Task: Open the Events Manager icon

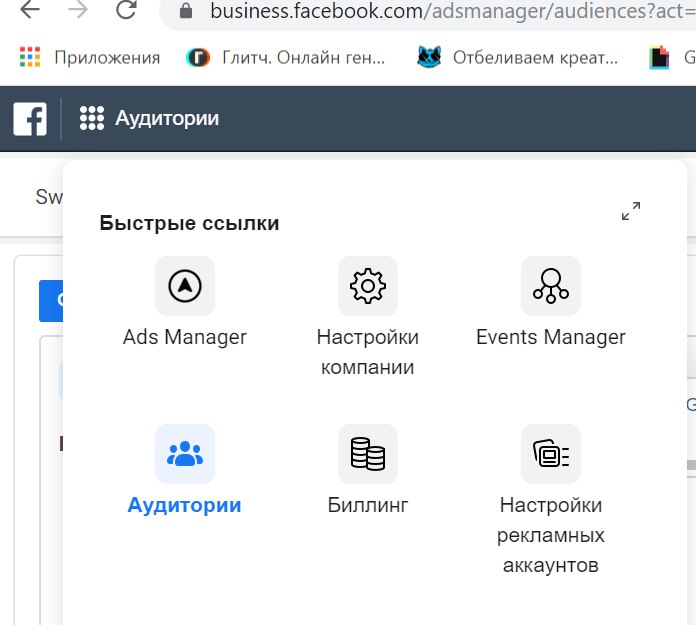Action: tap(550, 286)
